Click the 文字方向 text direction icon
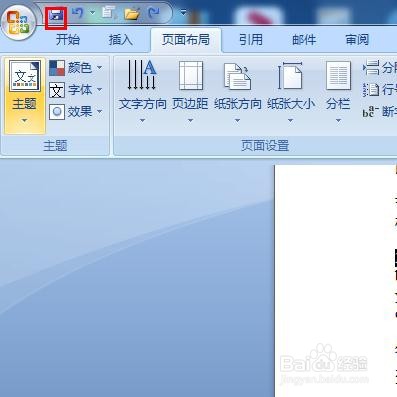The height and width of the screenshot is (397, 397). click(x=142, y=75)
